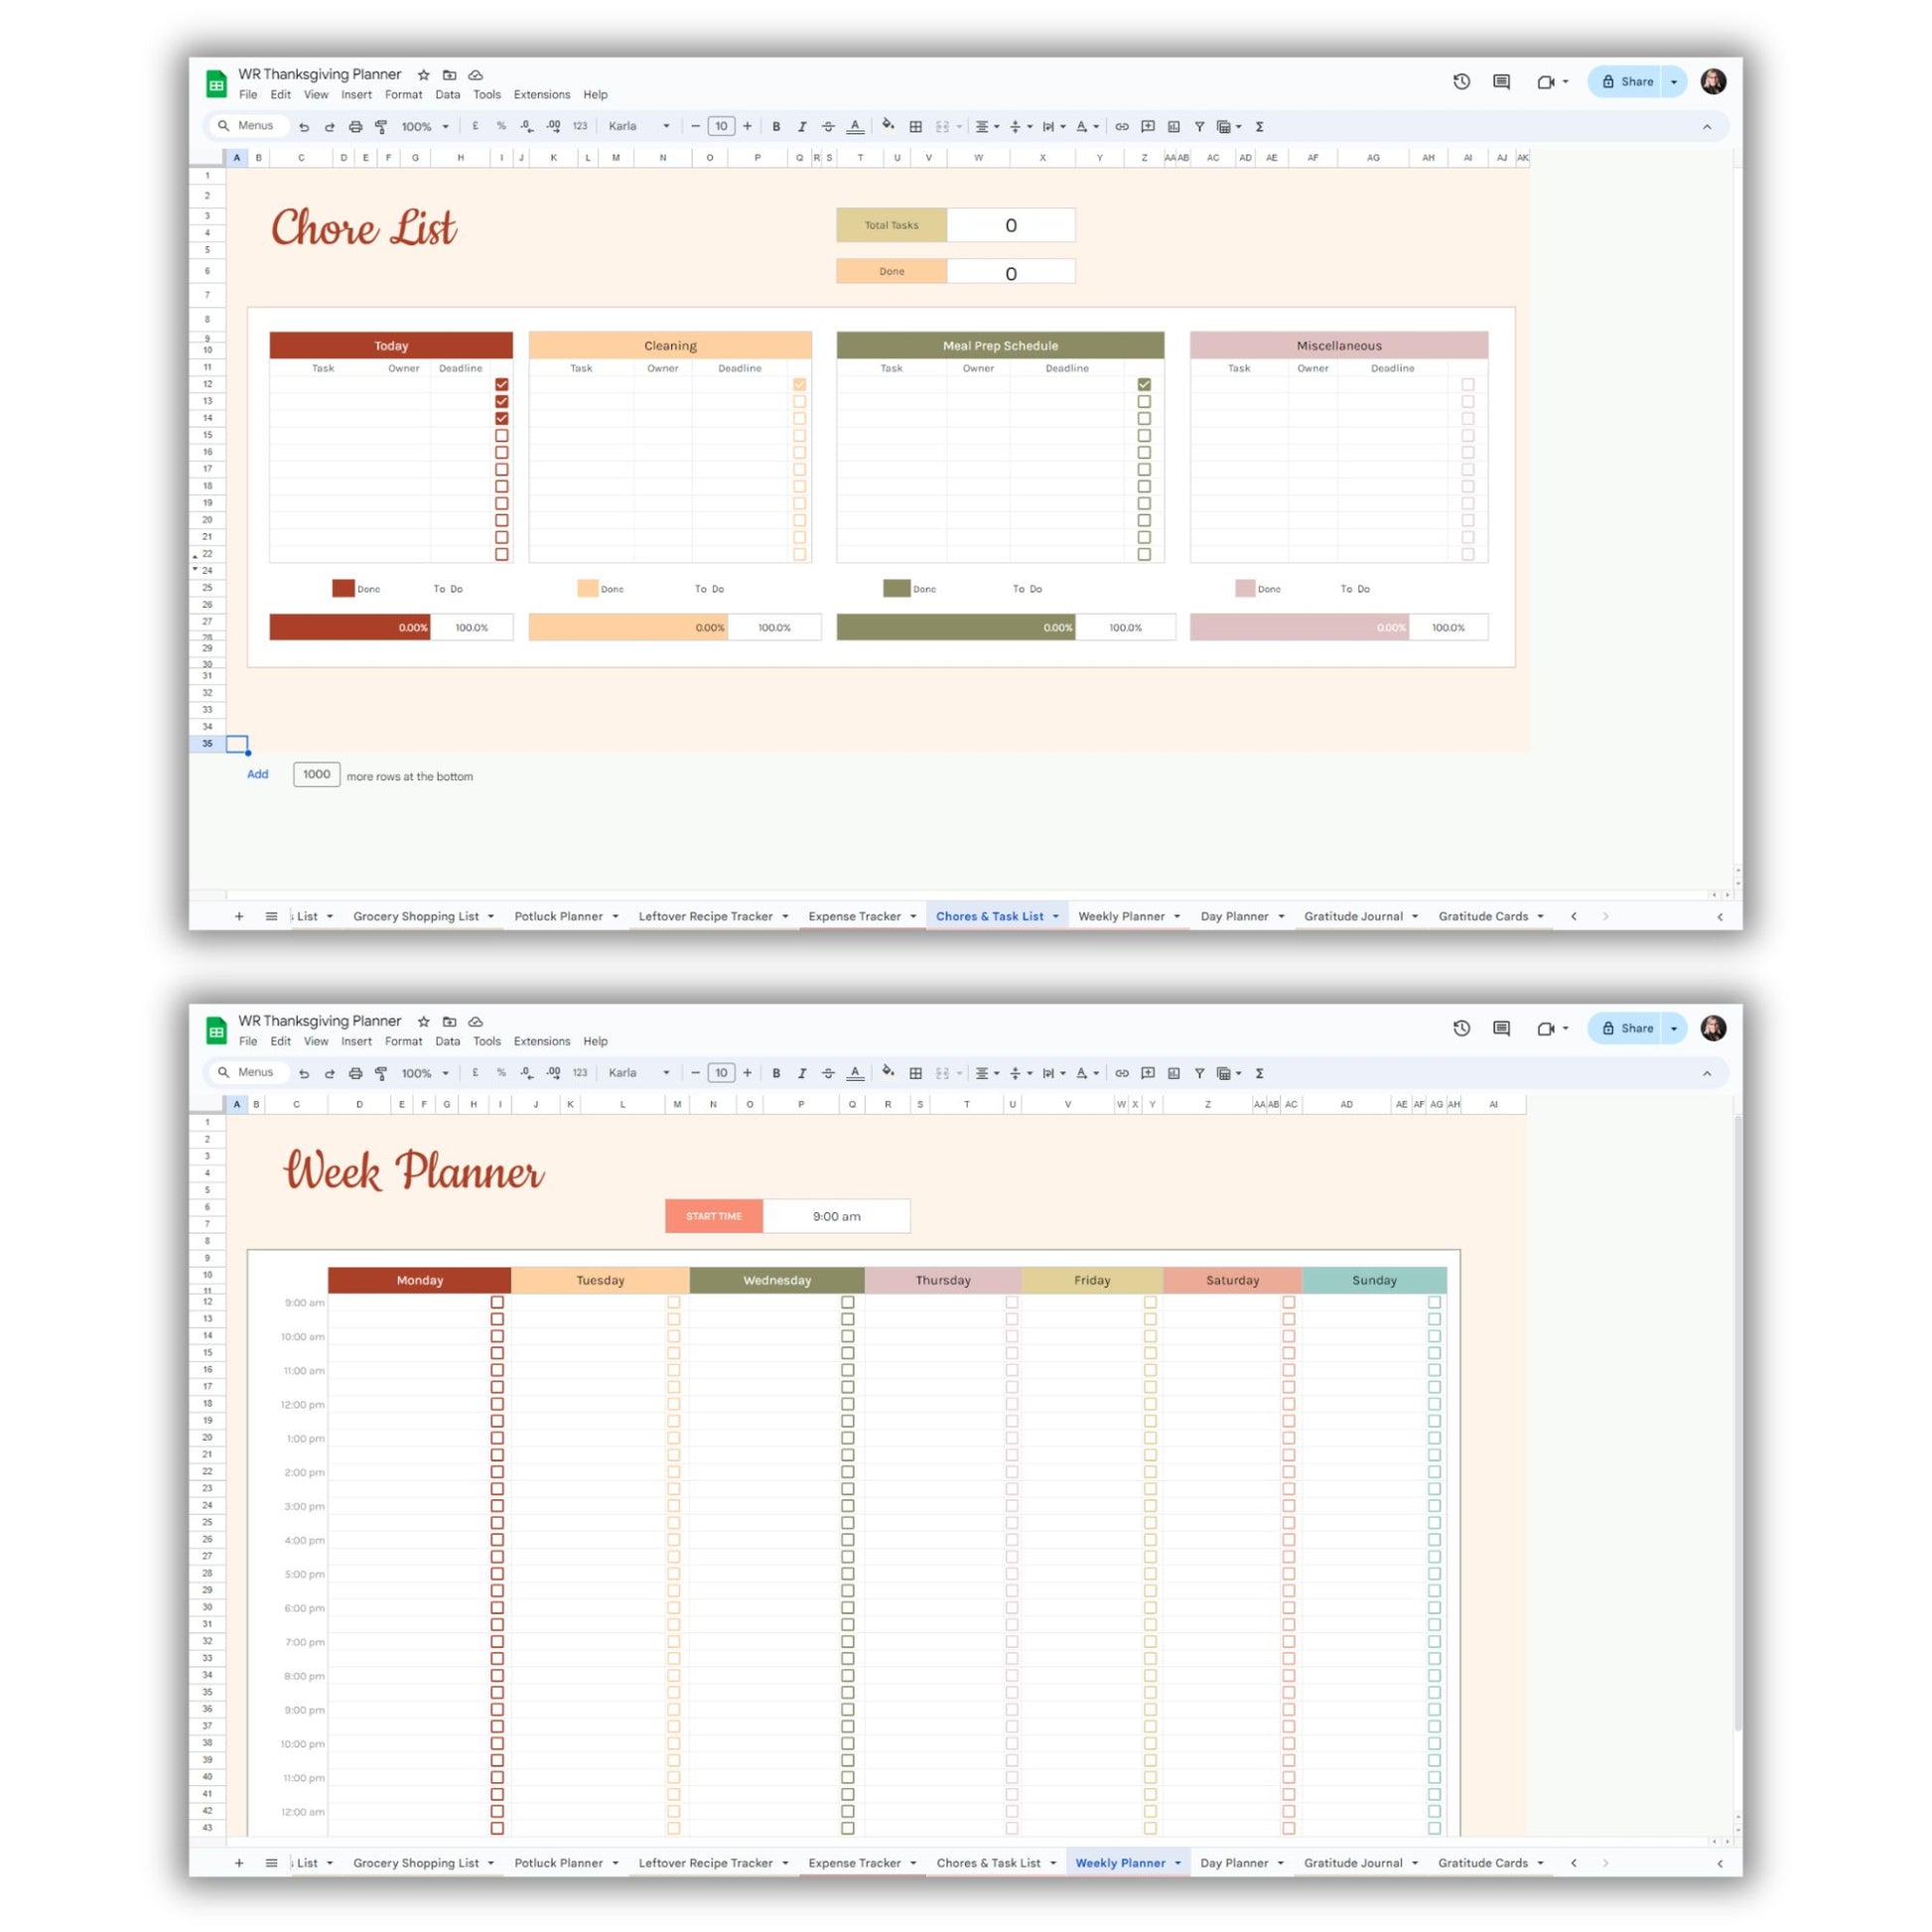Expand the Share button arrow in upper window
The width and height of the screenshot is (1932, 1932).
point(1674,82)
